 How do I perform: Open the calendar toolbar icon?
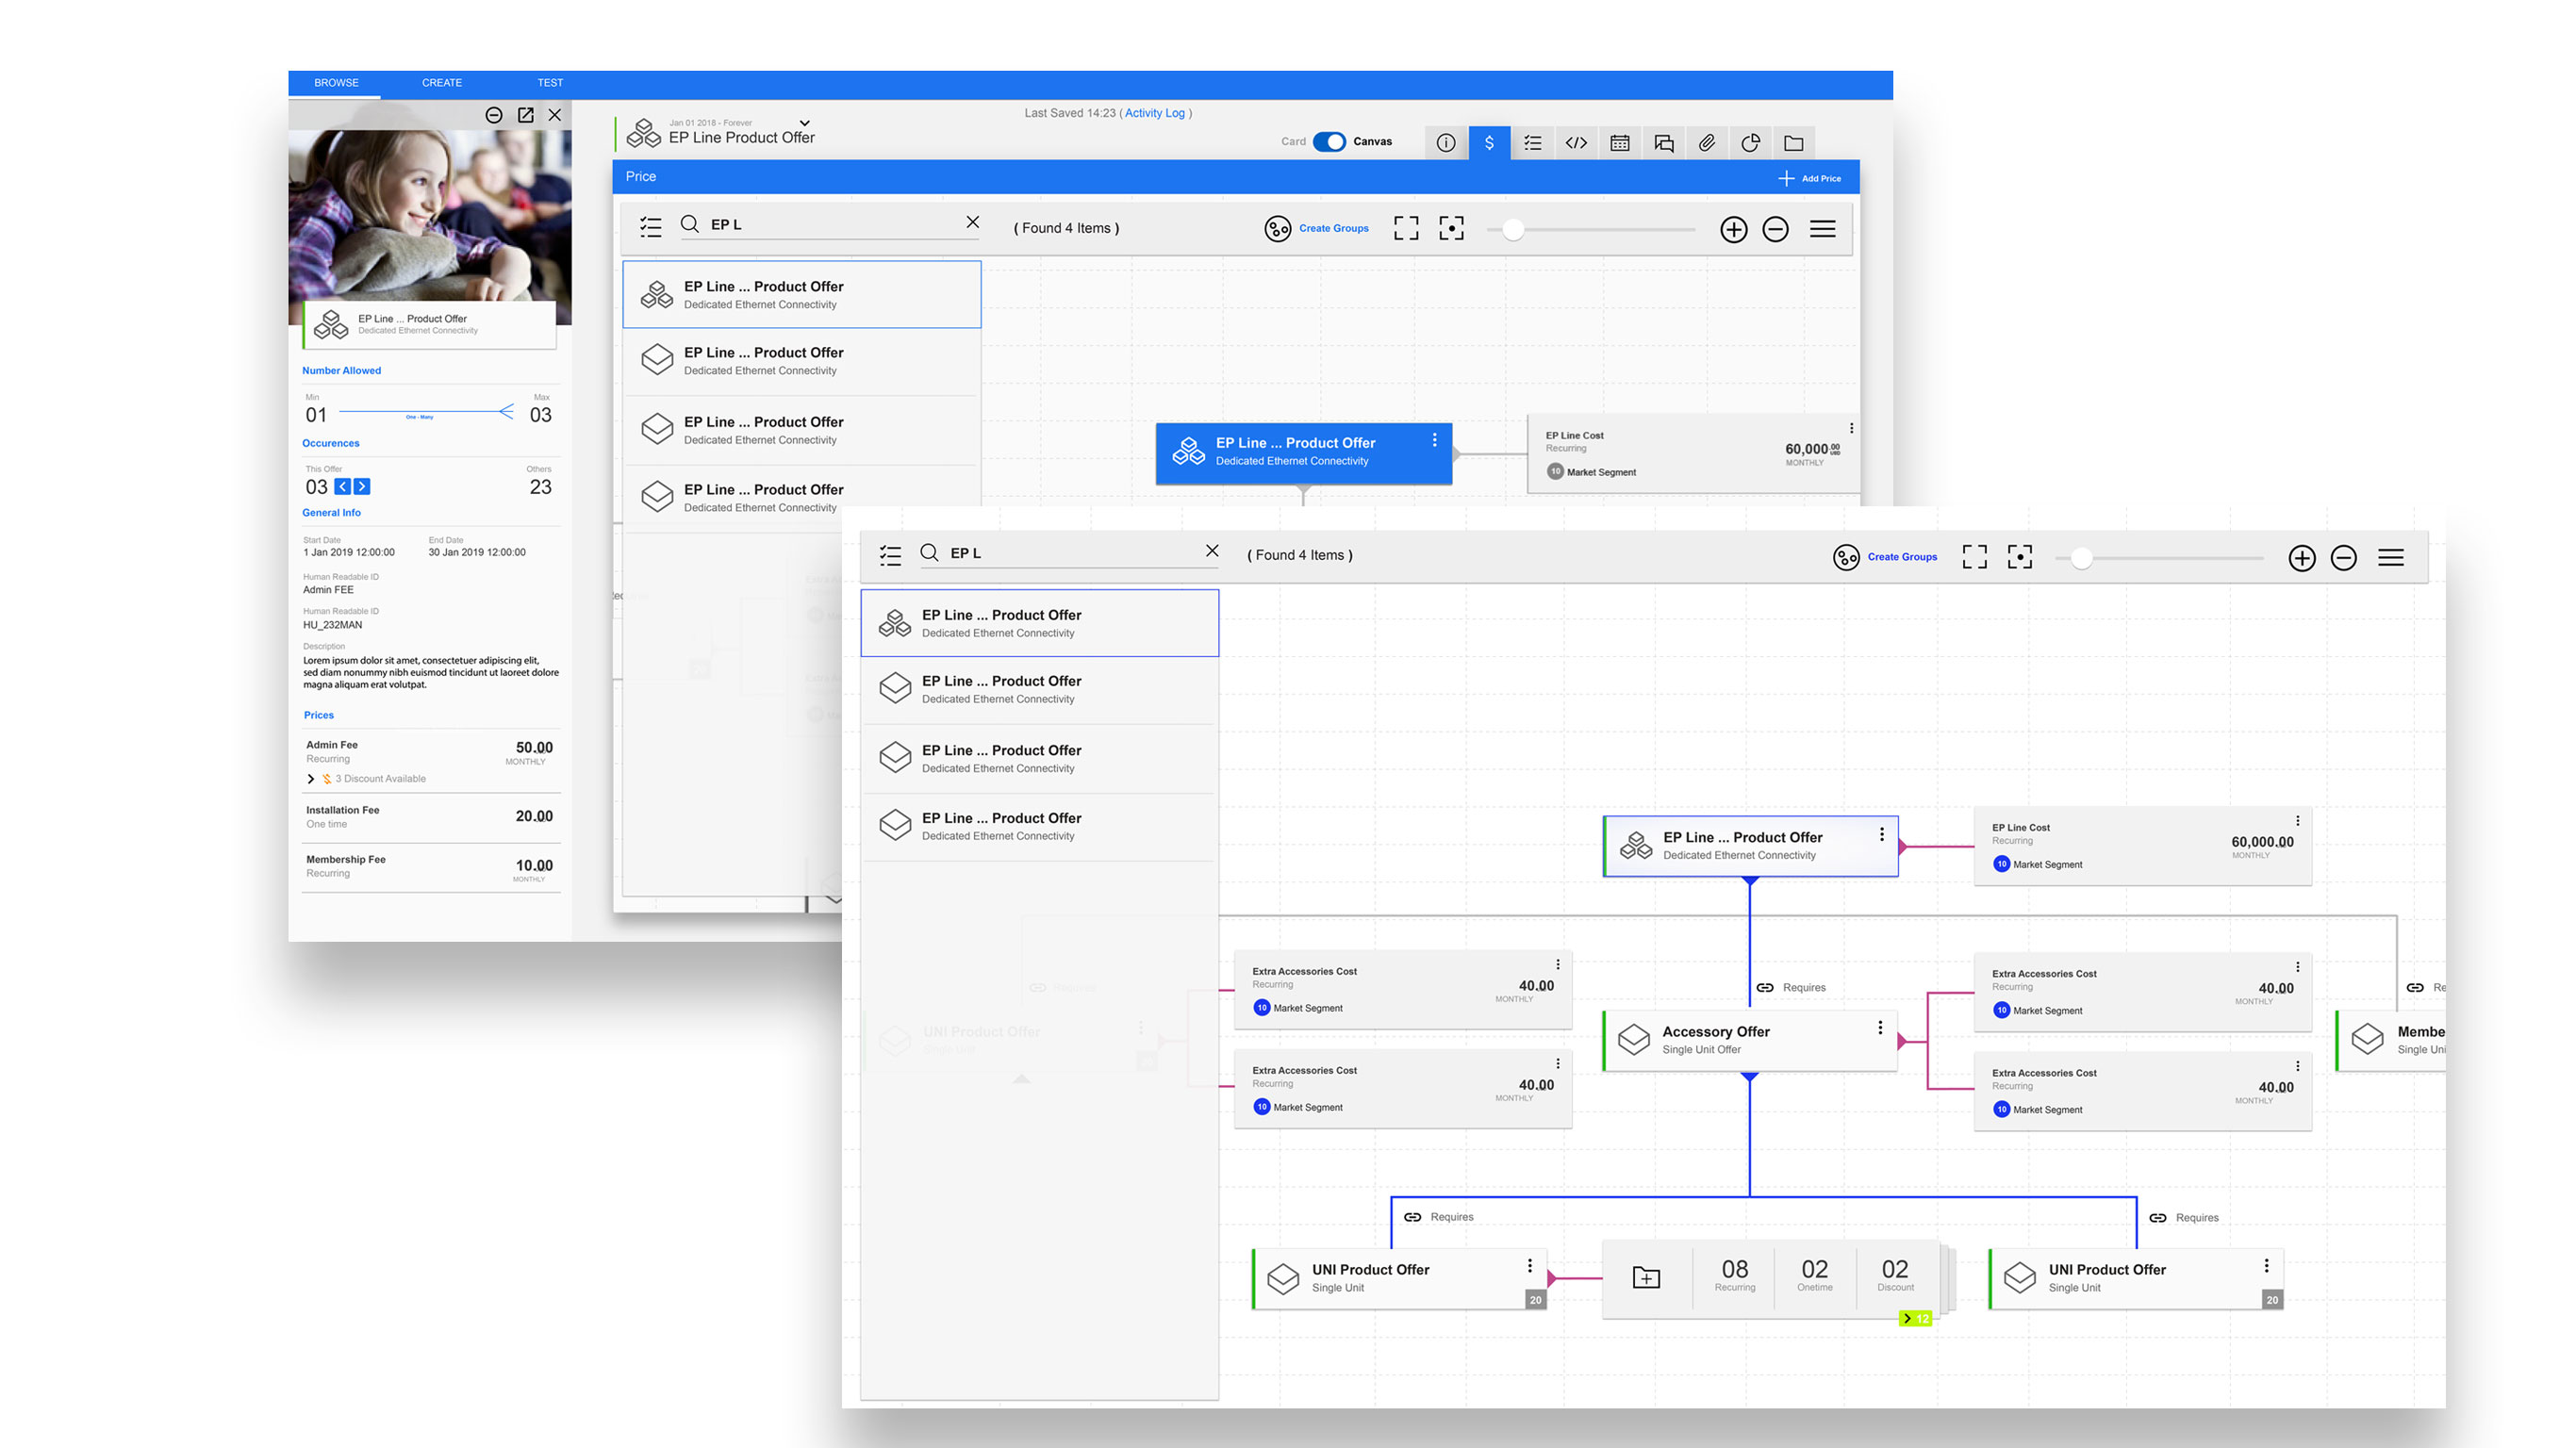click(x=1620, y=143)
